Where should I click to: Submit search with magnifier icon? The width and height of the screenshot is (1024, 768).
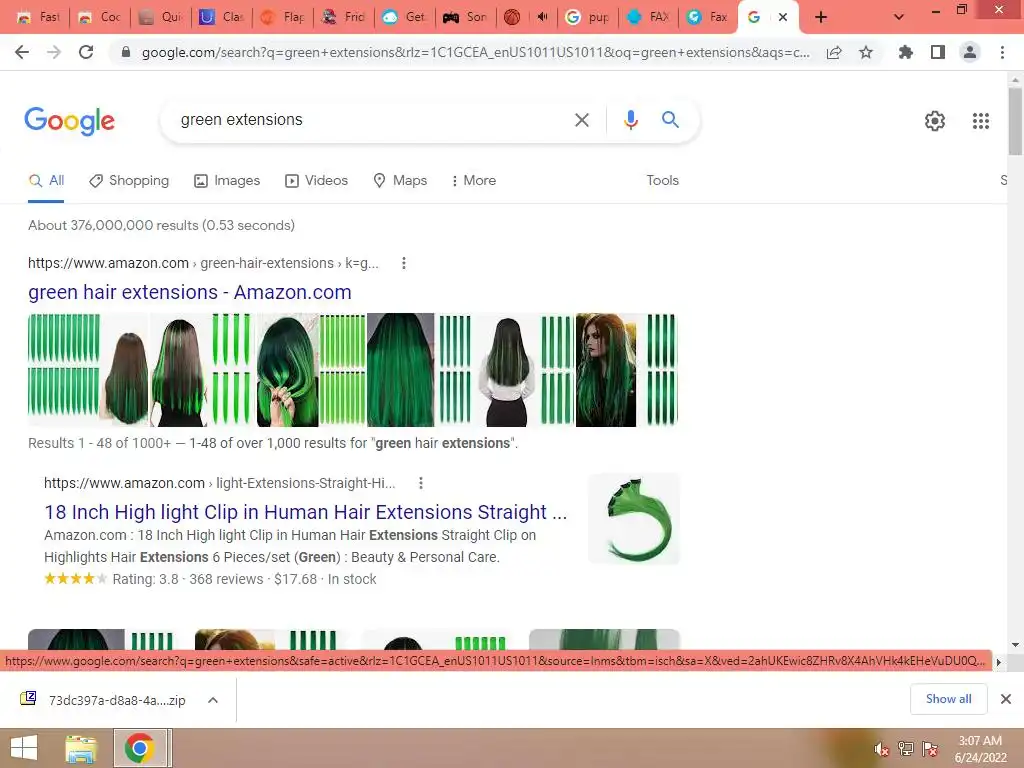pyautogui.click(x=670, y=120)
